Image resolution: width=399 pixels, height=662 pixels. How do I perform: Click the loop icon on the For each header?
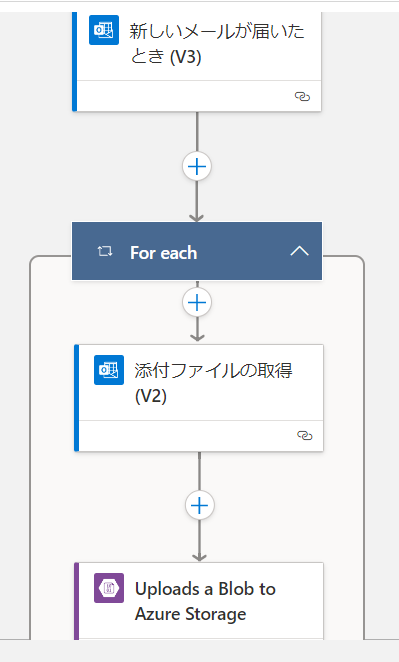(105, 252)
